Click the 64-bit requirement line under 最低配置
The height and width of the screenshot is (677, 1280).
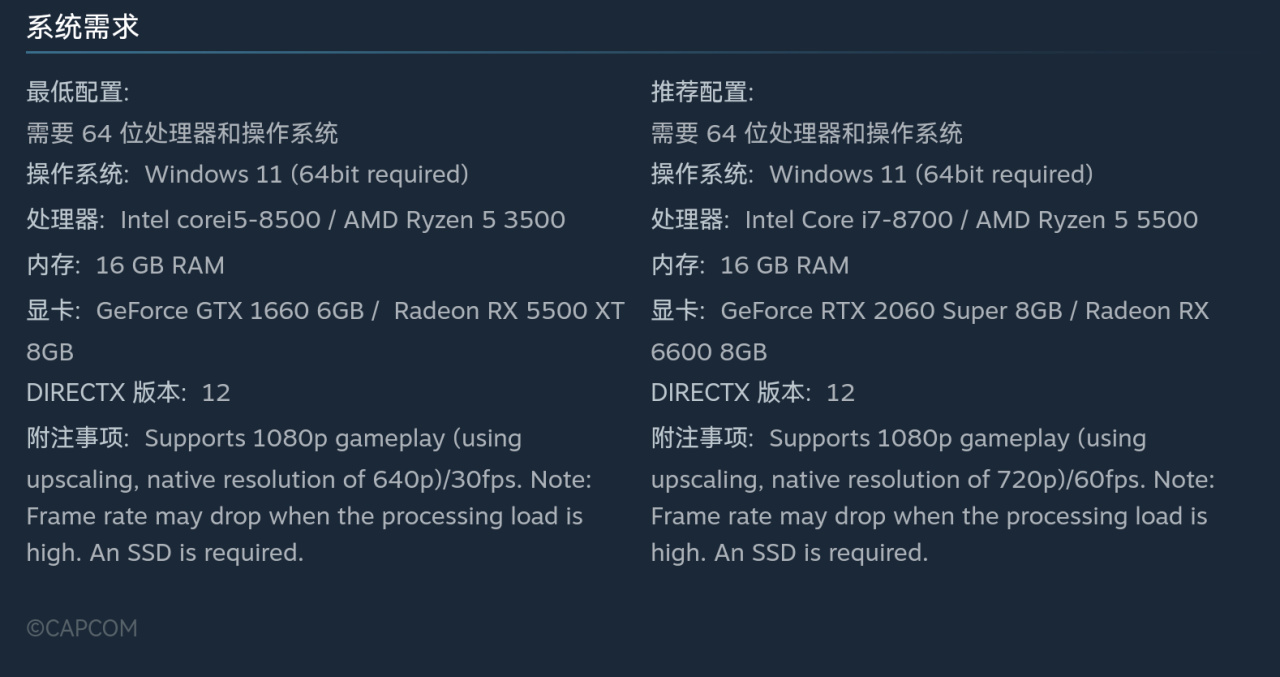click(182, 133)
